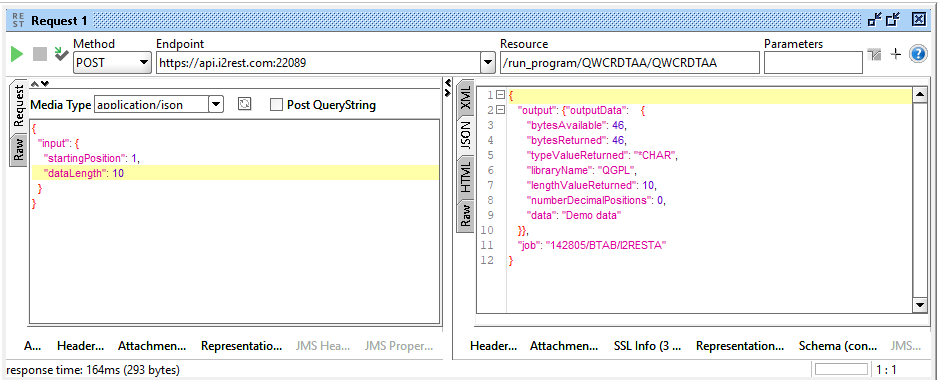Restore Request 1 window size icon
Image resolution: width=938 pixels, height=380 pixels.
874,20
